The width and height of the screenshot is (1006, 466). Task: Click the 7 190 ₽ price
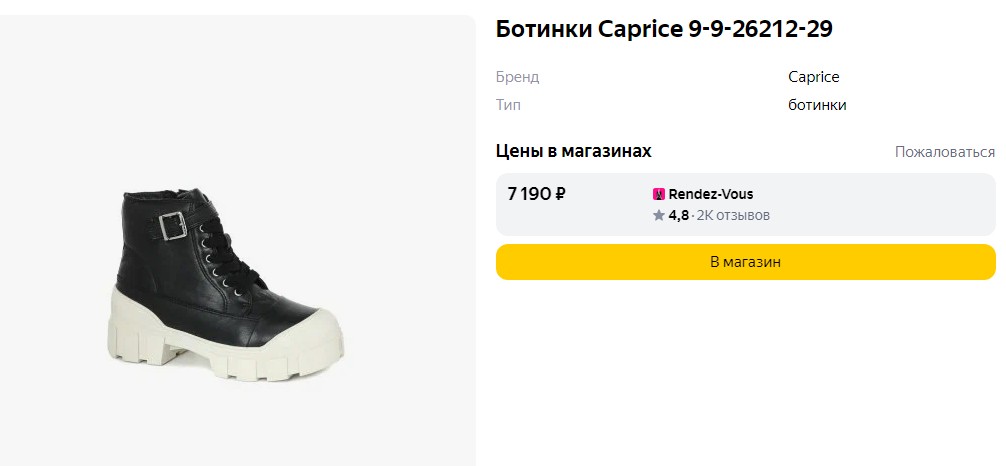click(536, 194)
